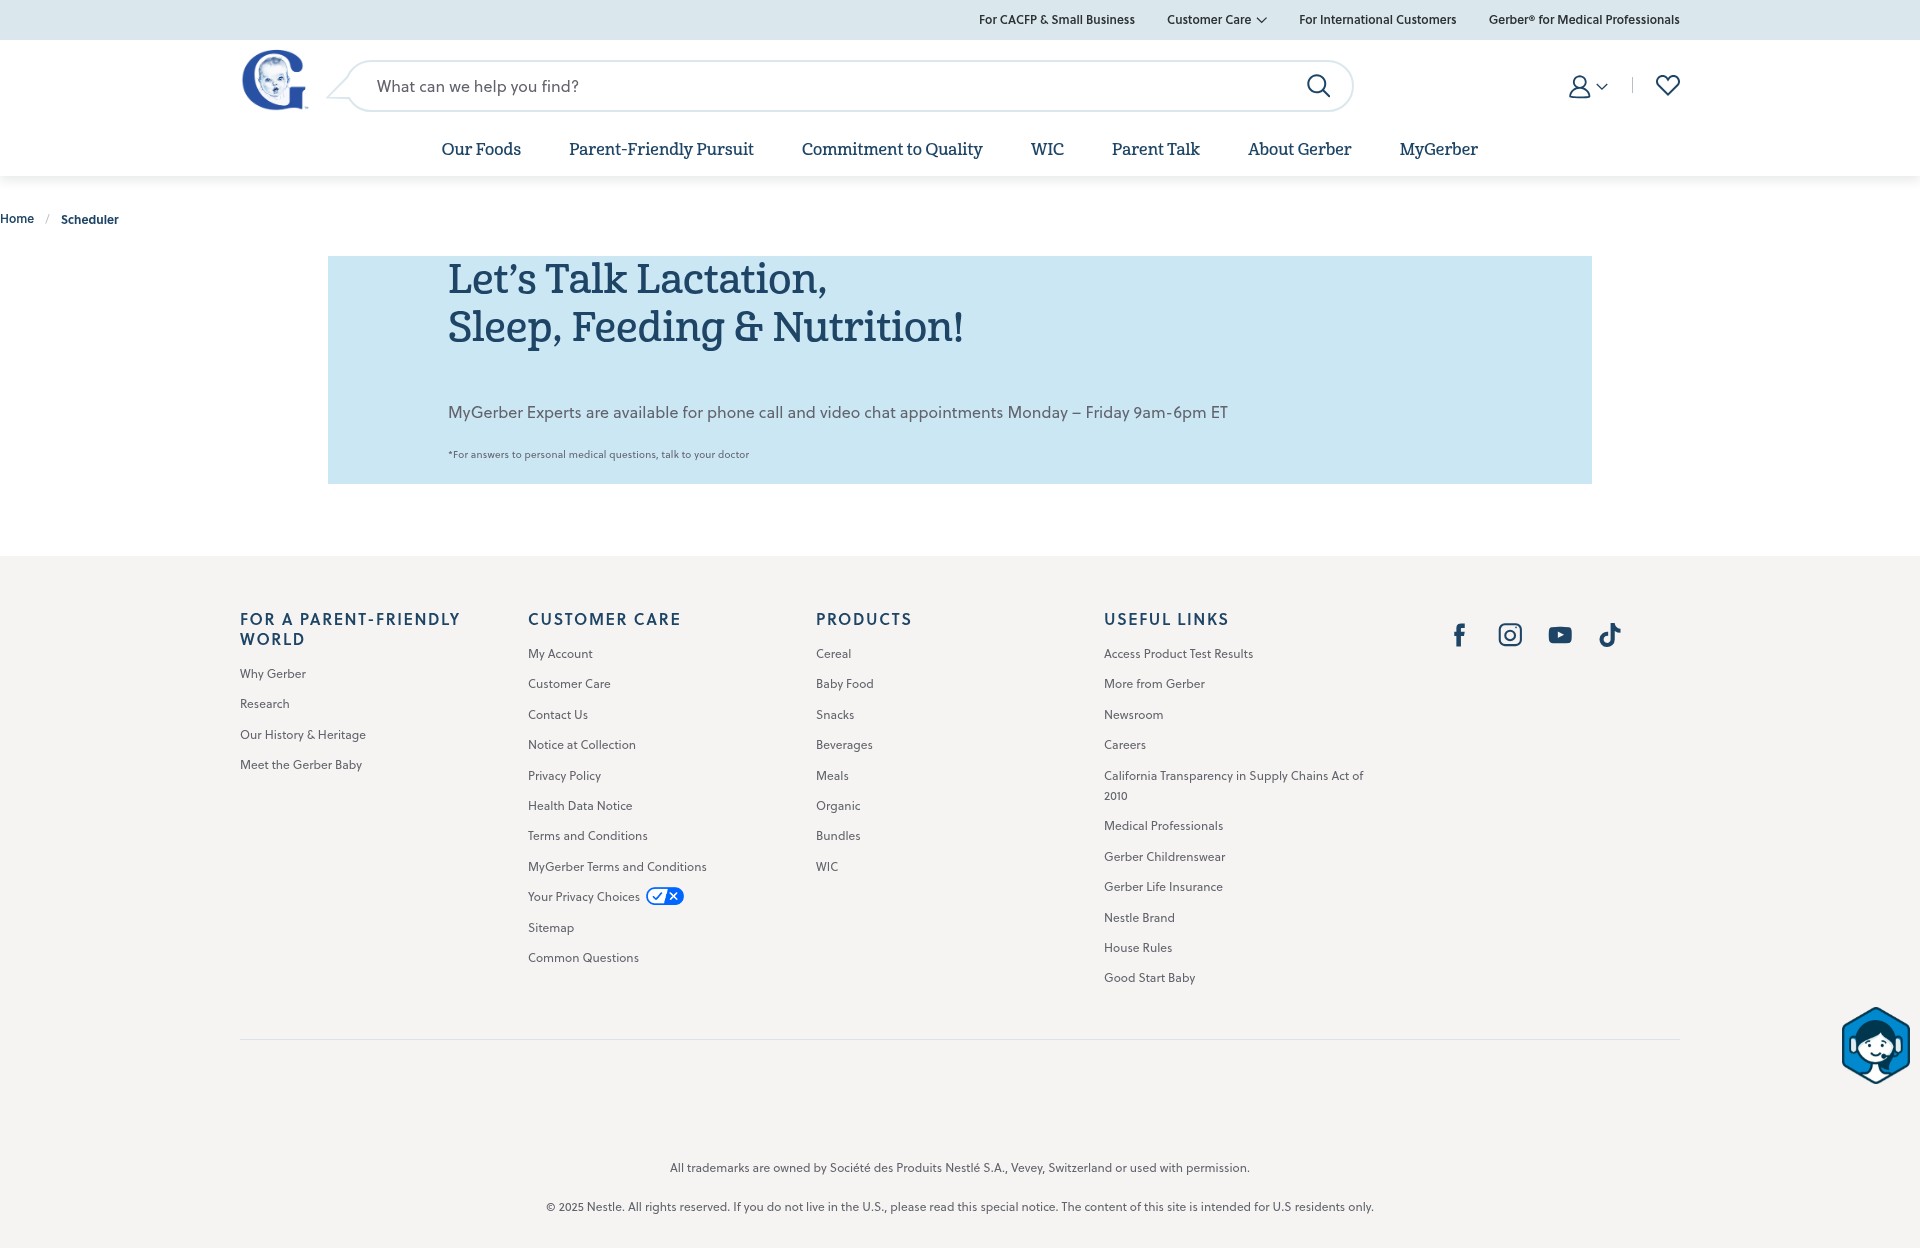This screenshot has height=1248, width=1920.
Task: Select the WIC navigation item
Action: [x=1047, y=149]
